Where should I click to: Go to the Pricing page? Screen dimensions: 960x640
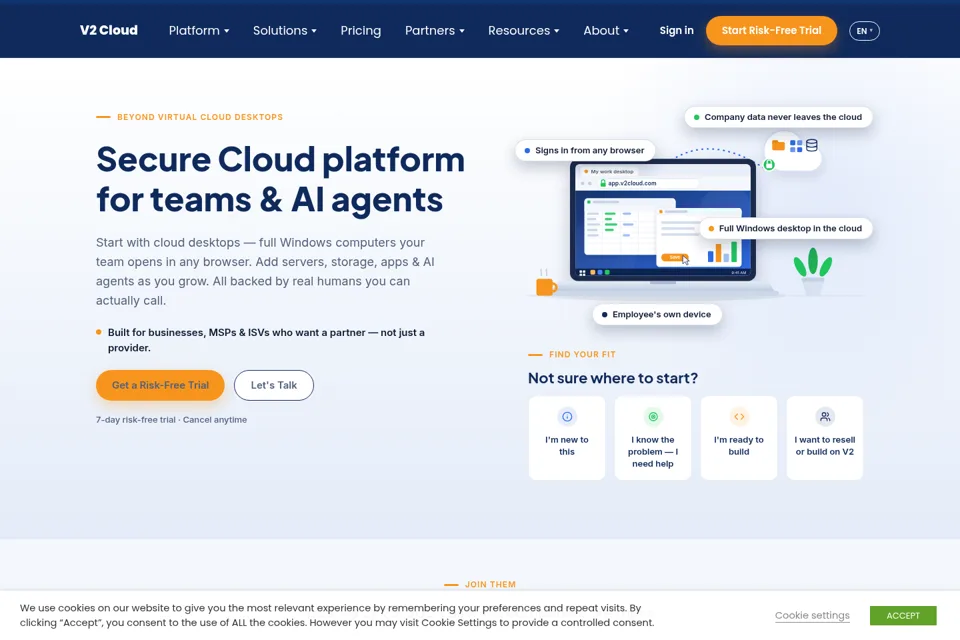click(x=361, y=30)
